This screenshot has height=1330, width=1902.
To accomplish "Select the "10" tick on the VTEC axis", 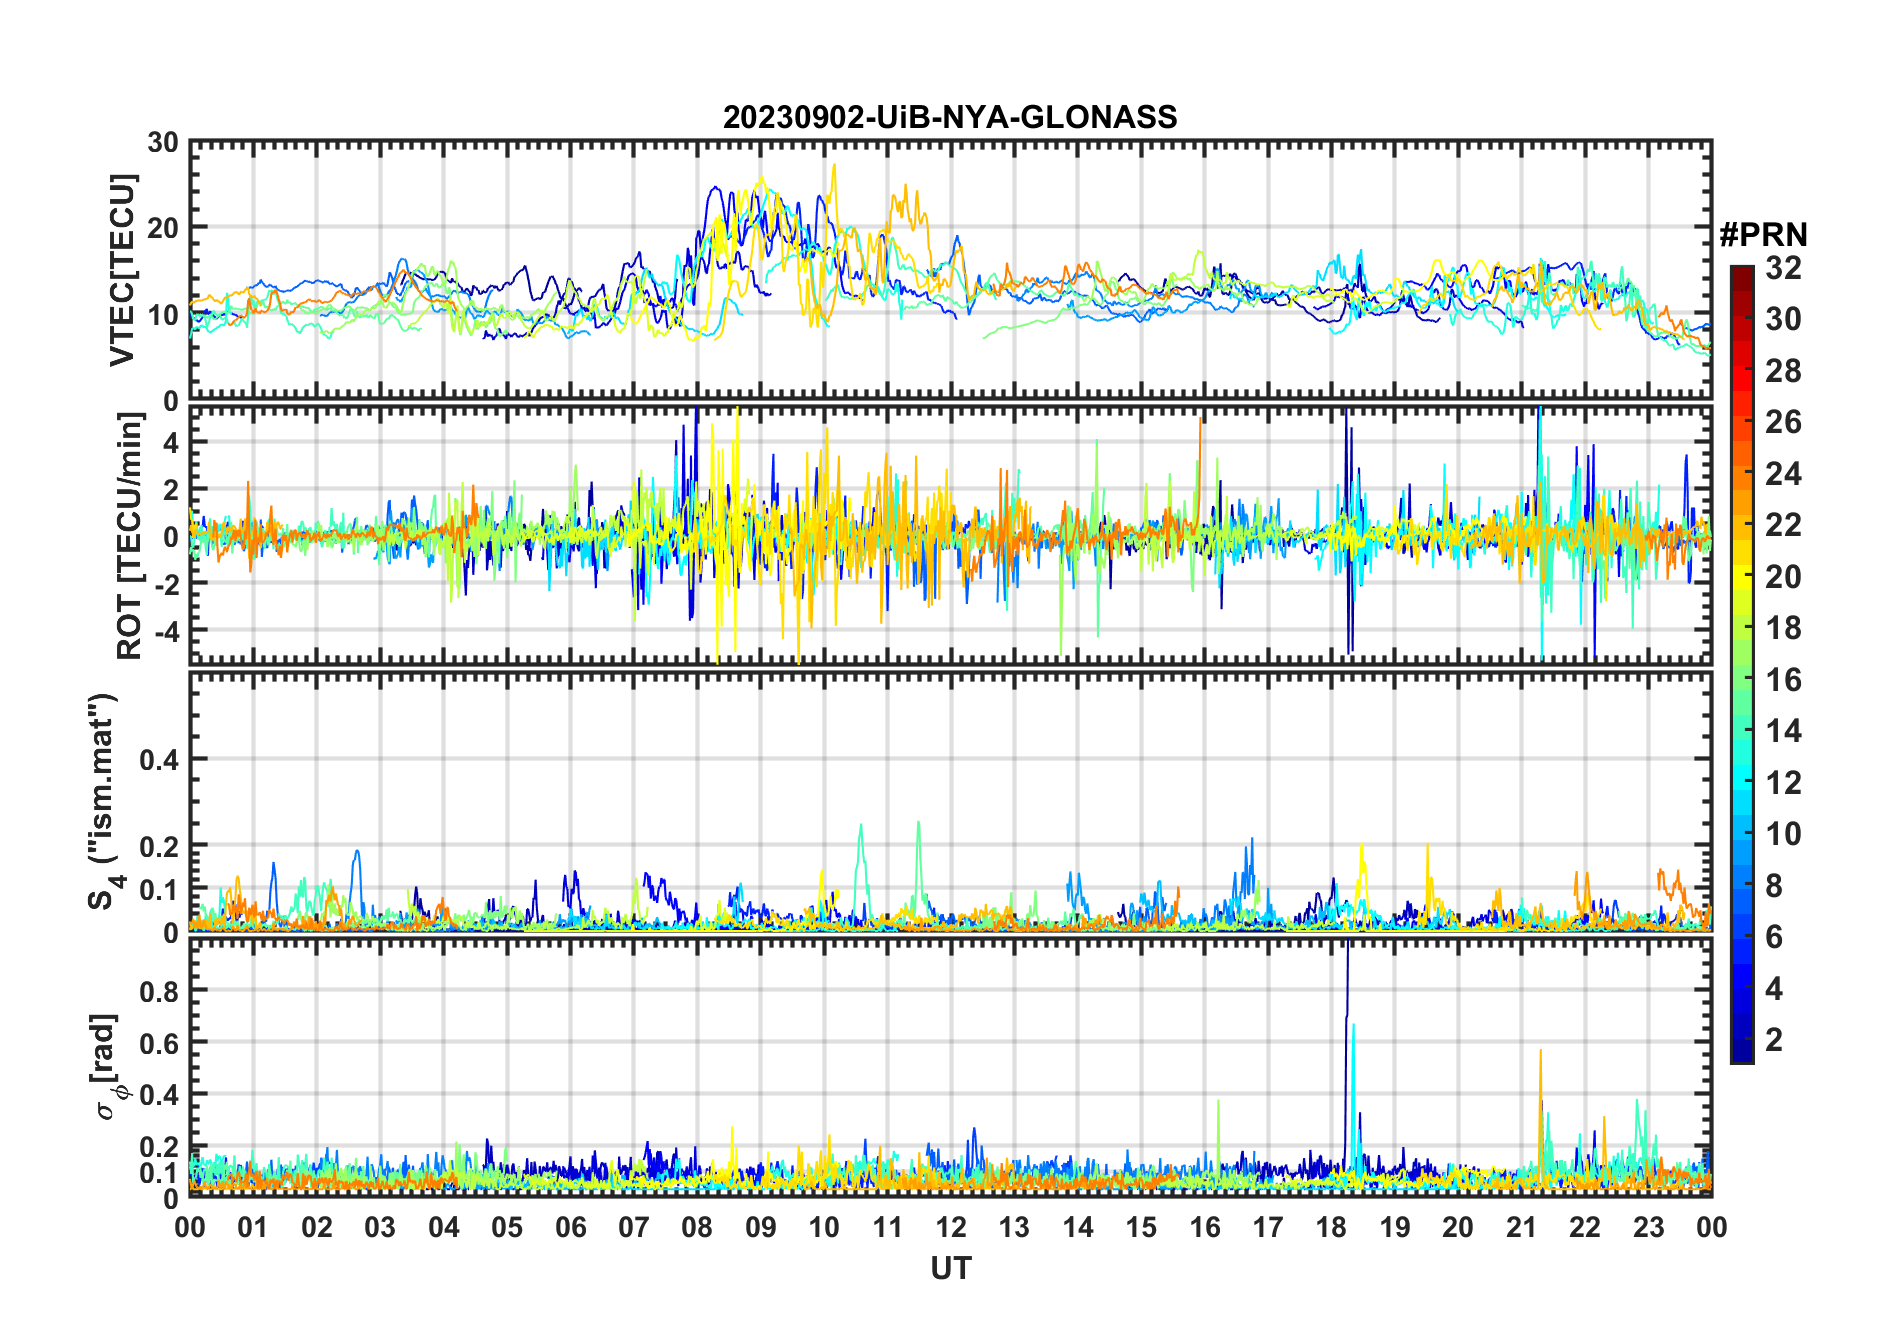I will (x=164, y=314).
